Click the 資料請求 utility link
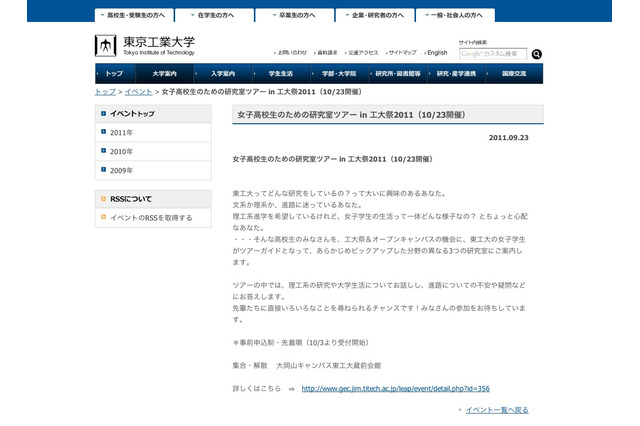This screenshot has width=640, height=426. [x=327, y=53]
